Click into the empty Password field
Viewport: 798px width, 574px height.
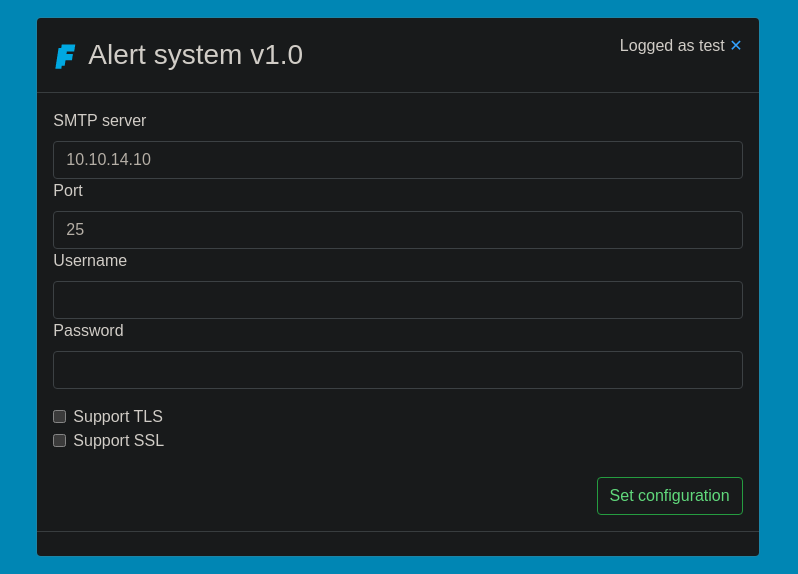tap(398, 370)
